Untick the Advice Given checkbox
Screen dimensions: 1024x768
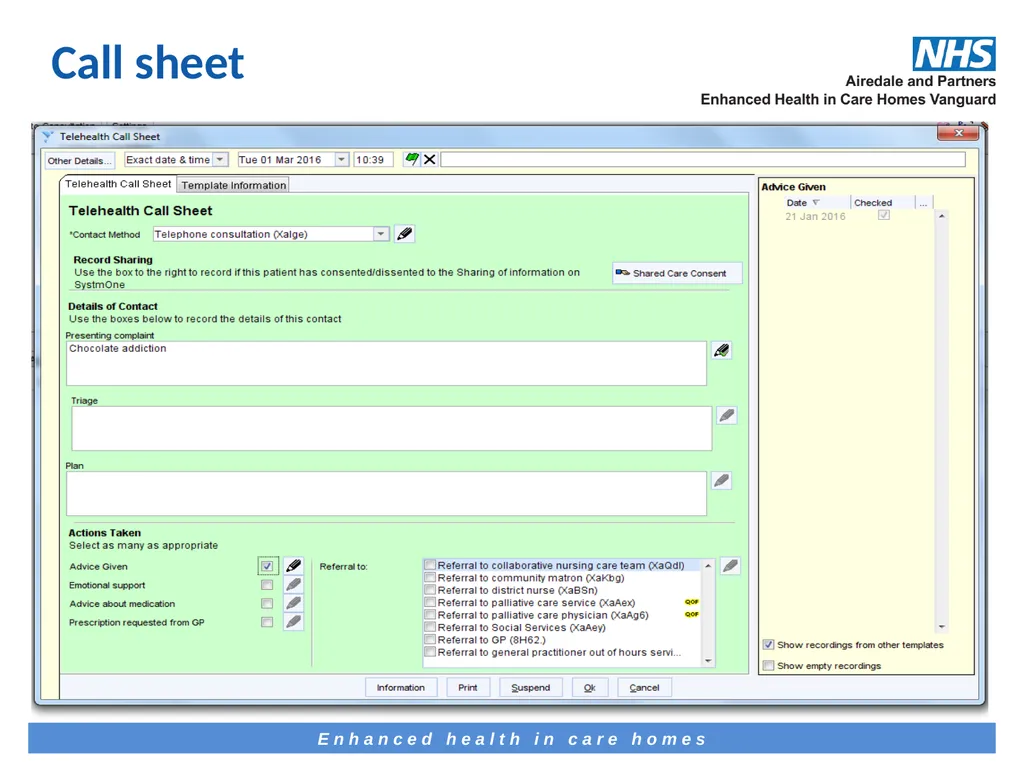(267, 566)
